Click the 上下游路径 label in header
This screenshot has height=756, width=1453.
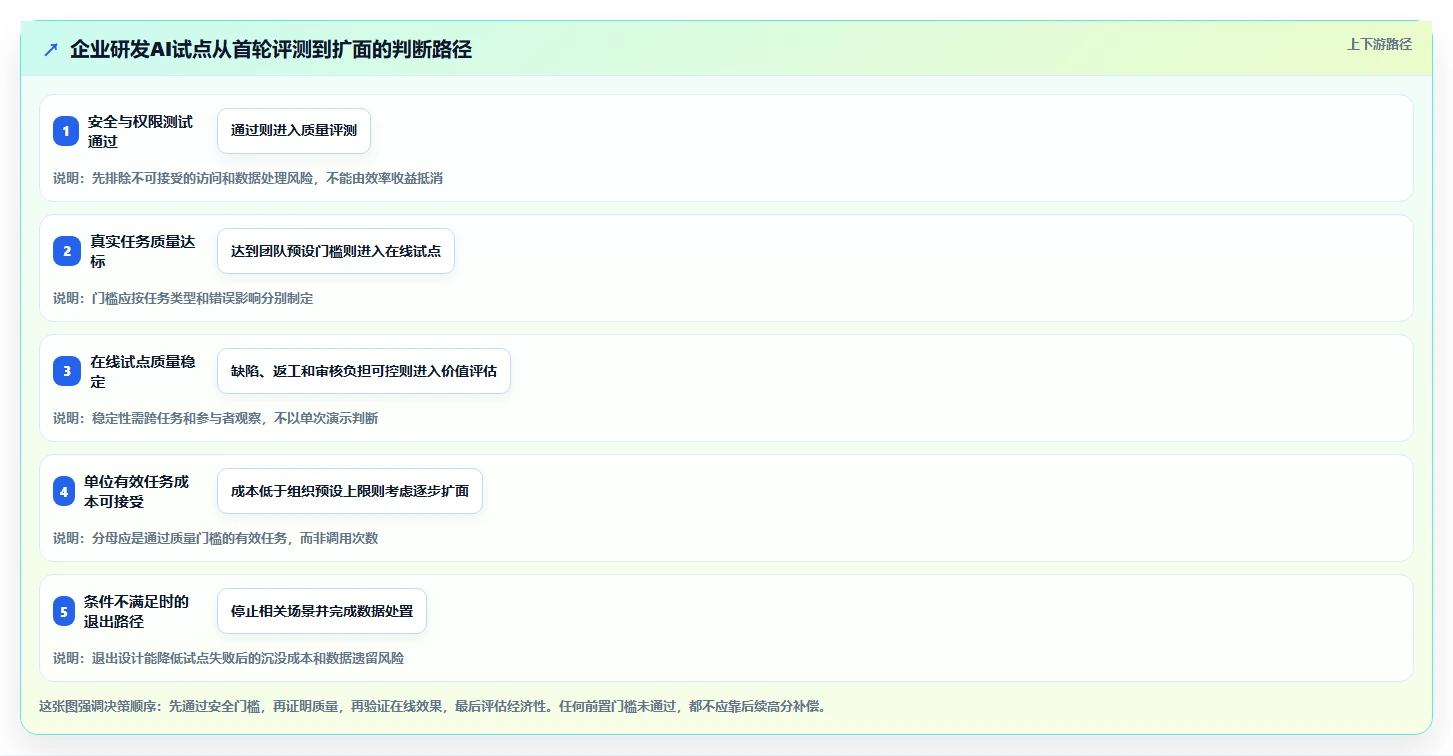[x=1380, y=44]
